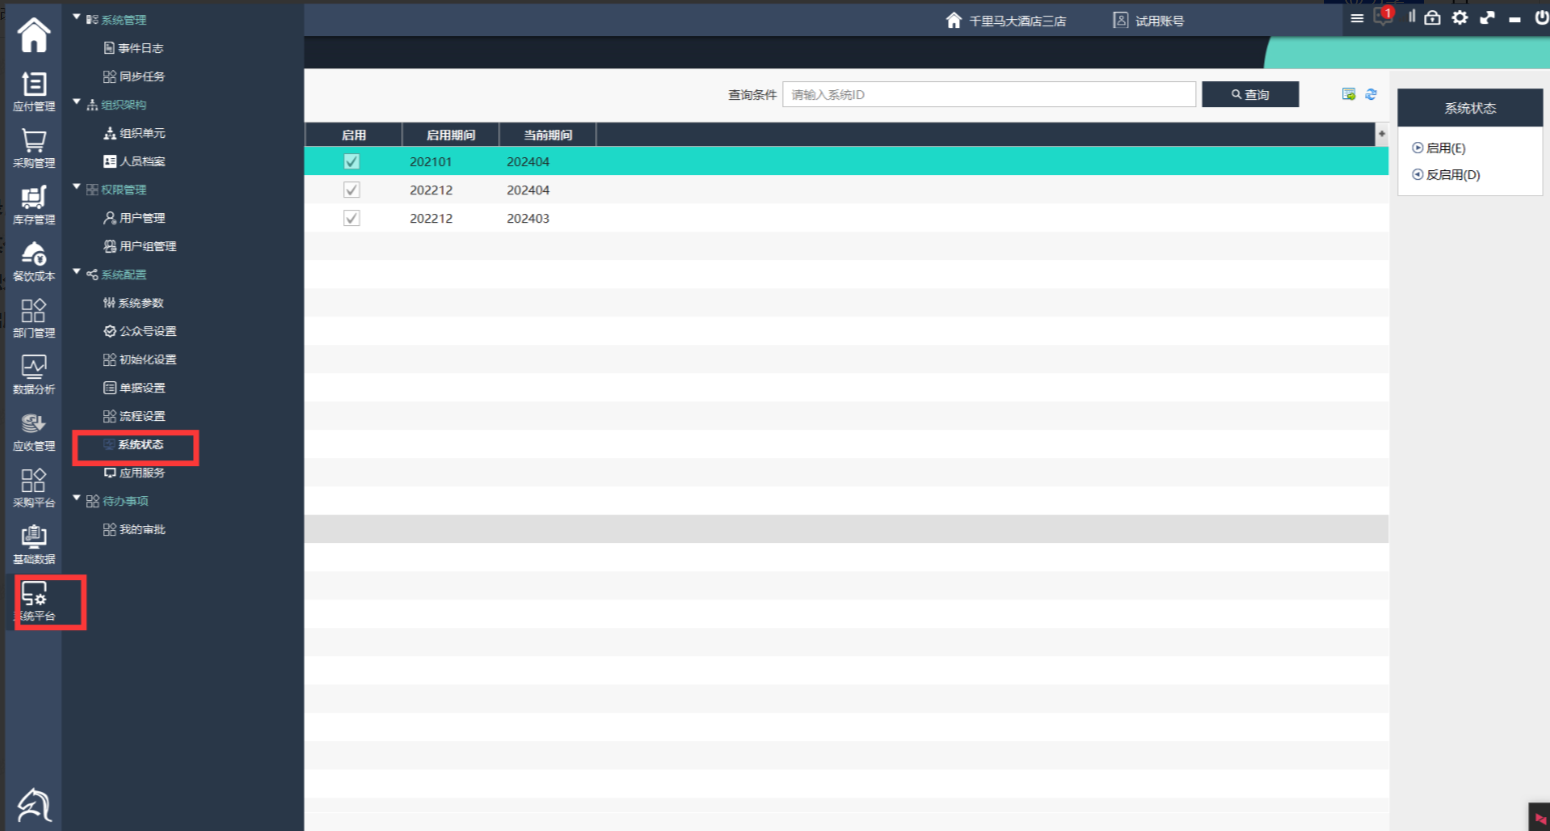
Task: Toggle checkbox for row with current period 202403
Action: 352,218
